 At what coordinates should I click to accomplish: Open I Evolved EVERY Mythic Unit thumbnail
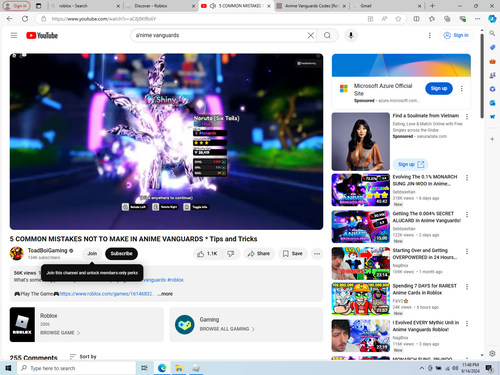coord(361,336)
